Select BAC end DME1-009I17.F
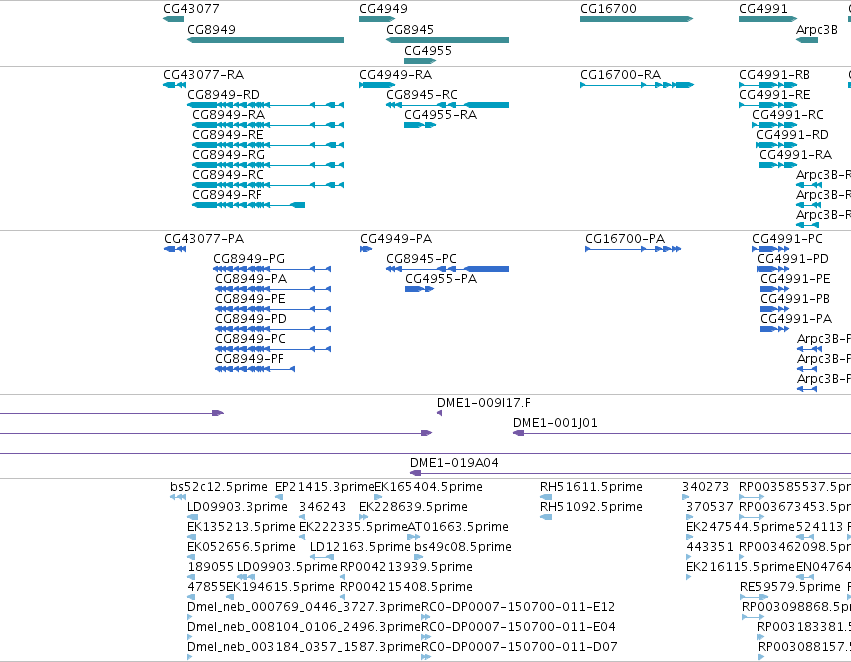The height and width of the screenshot is (662, 851). pyautogui.click(x=484, y=403)
